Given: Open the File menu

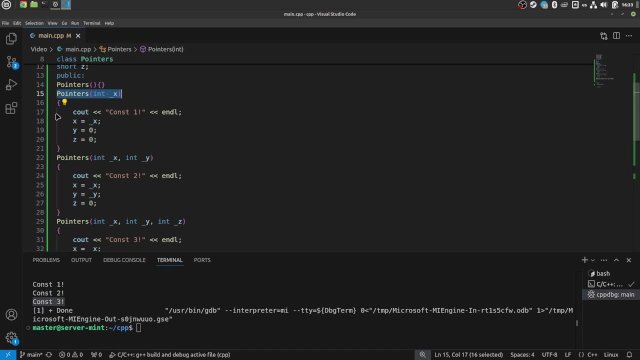Looking at the screenshot, I should pyautogui.click(x=5, y=23).
